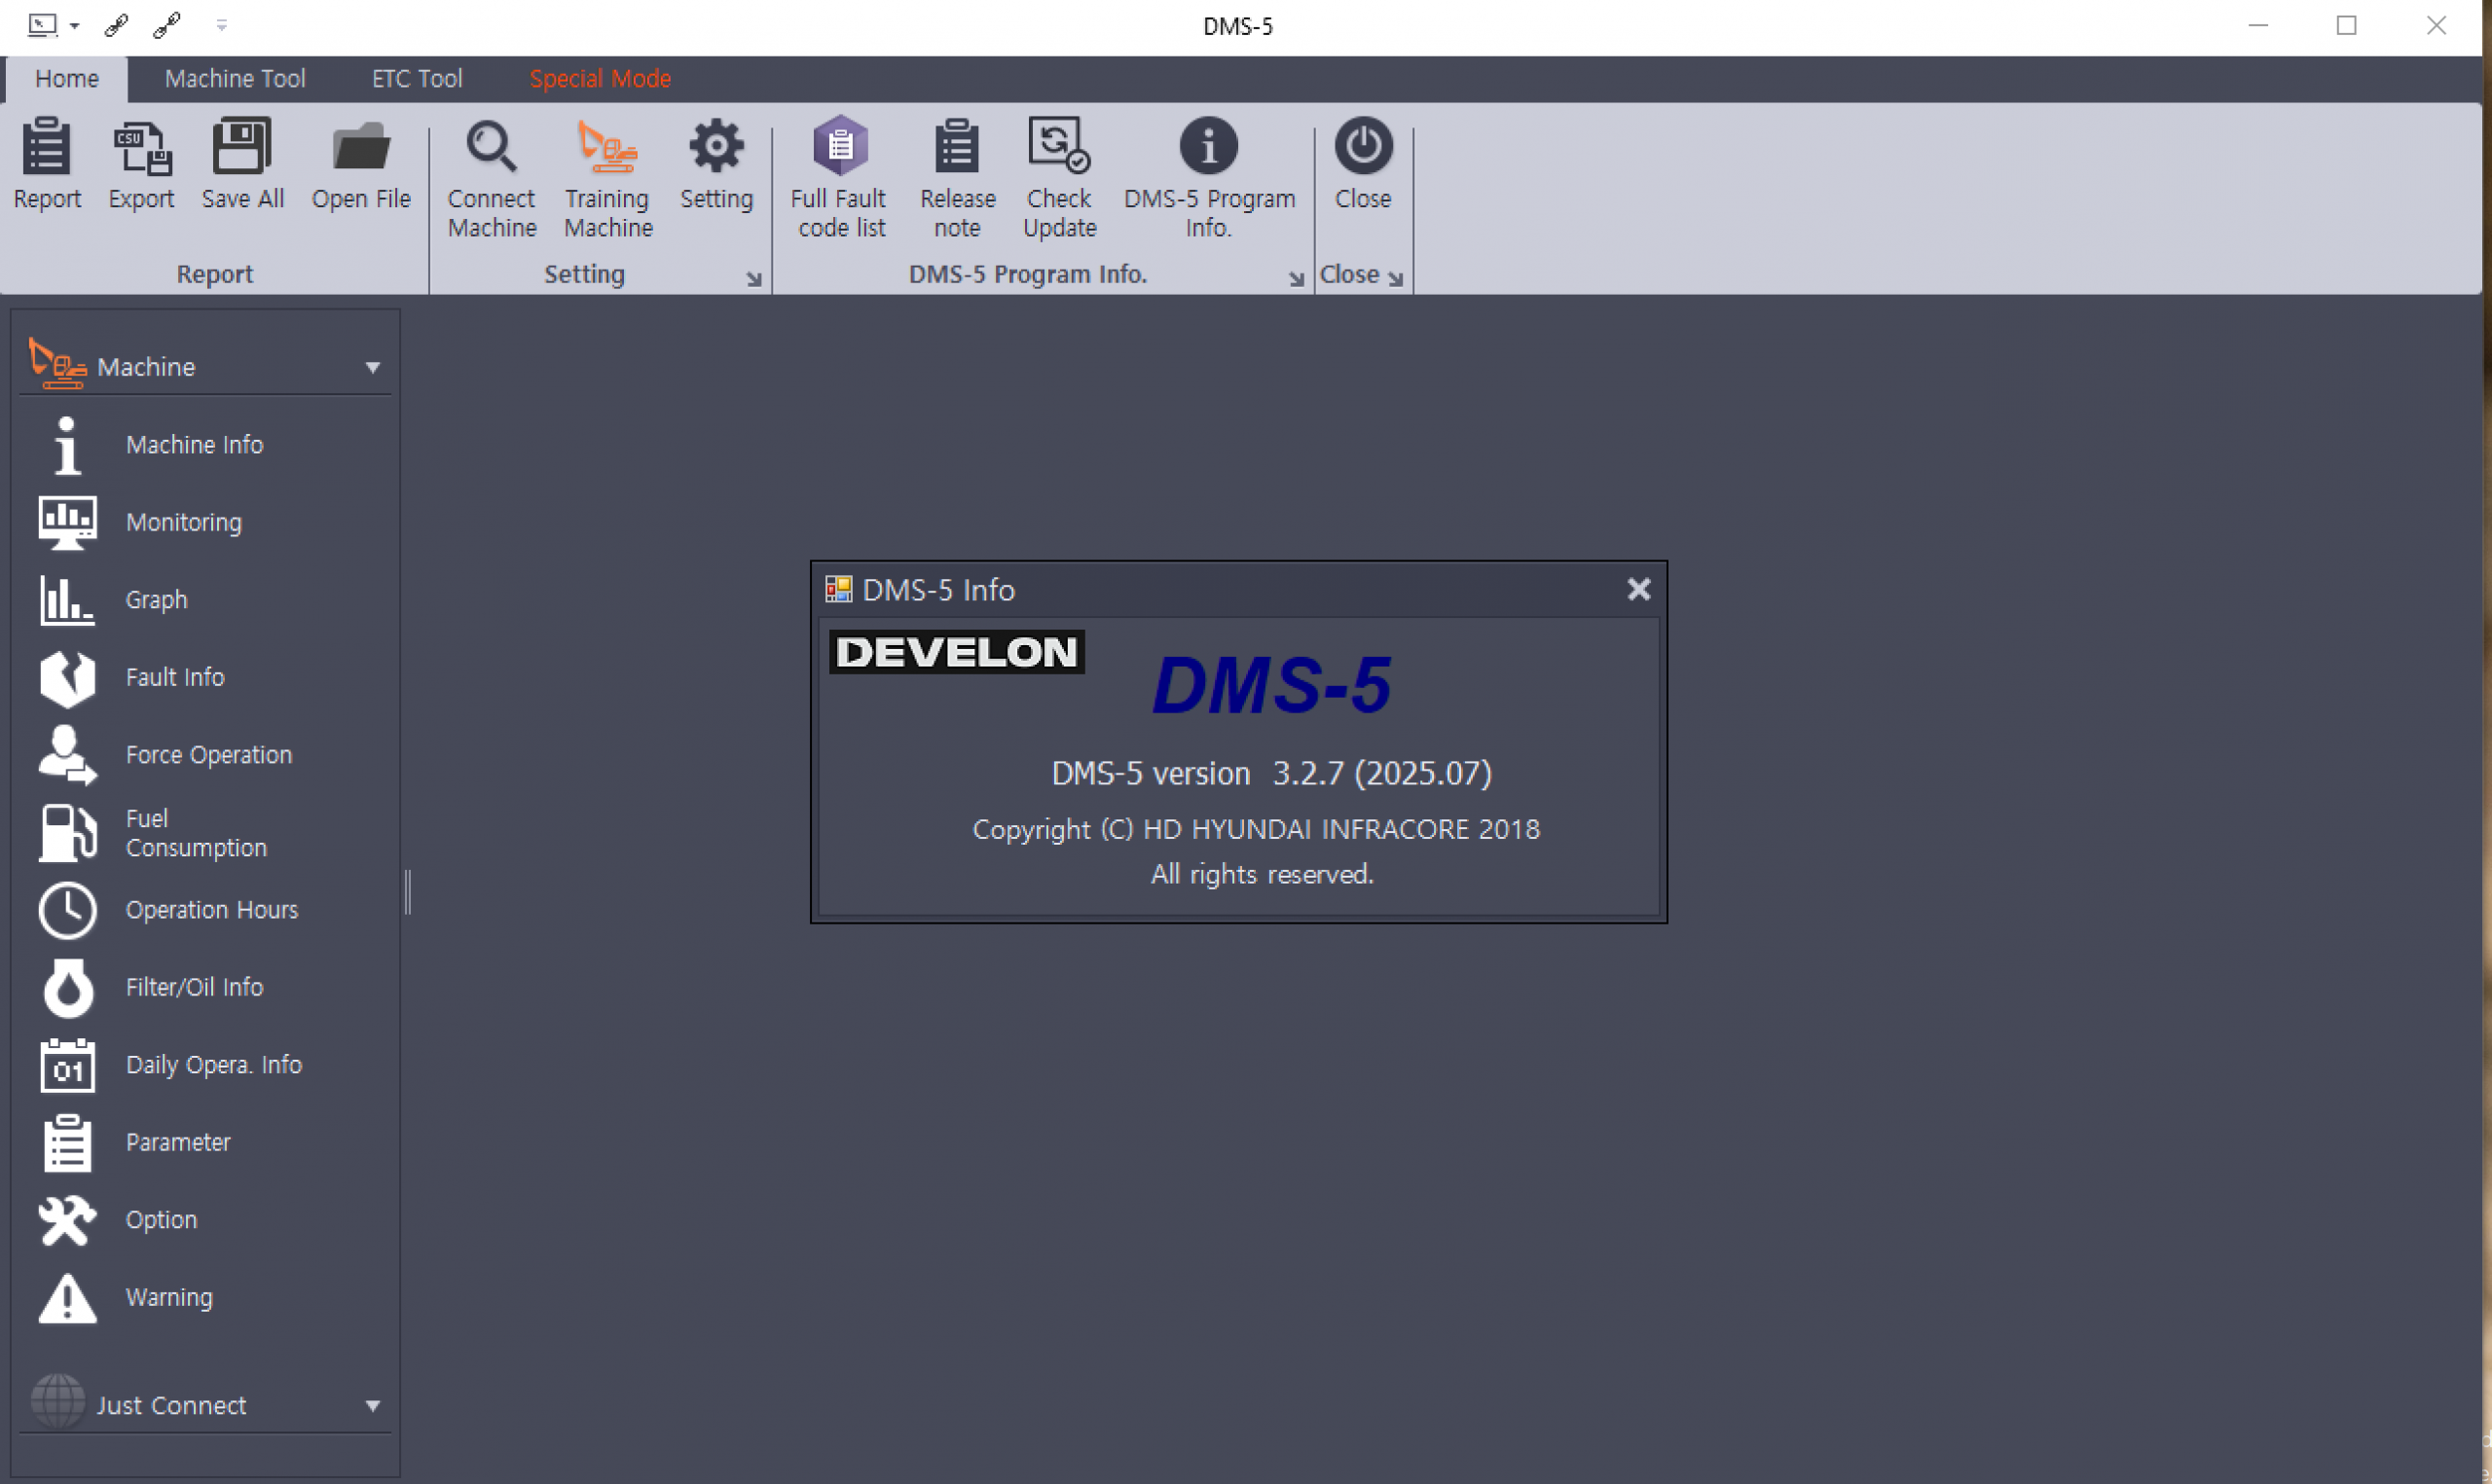Minimize the DMS-5 window
The width and height of the screenshot is (2492, 1484).
coord(2258,25)
